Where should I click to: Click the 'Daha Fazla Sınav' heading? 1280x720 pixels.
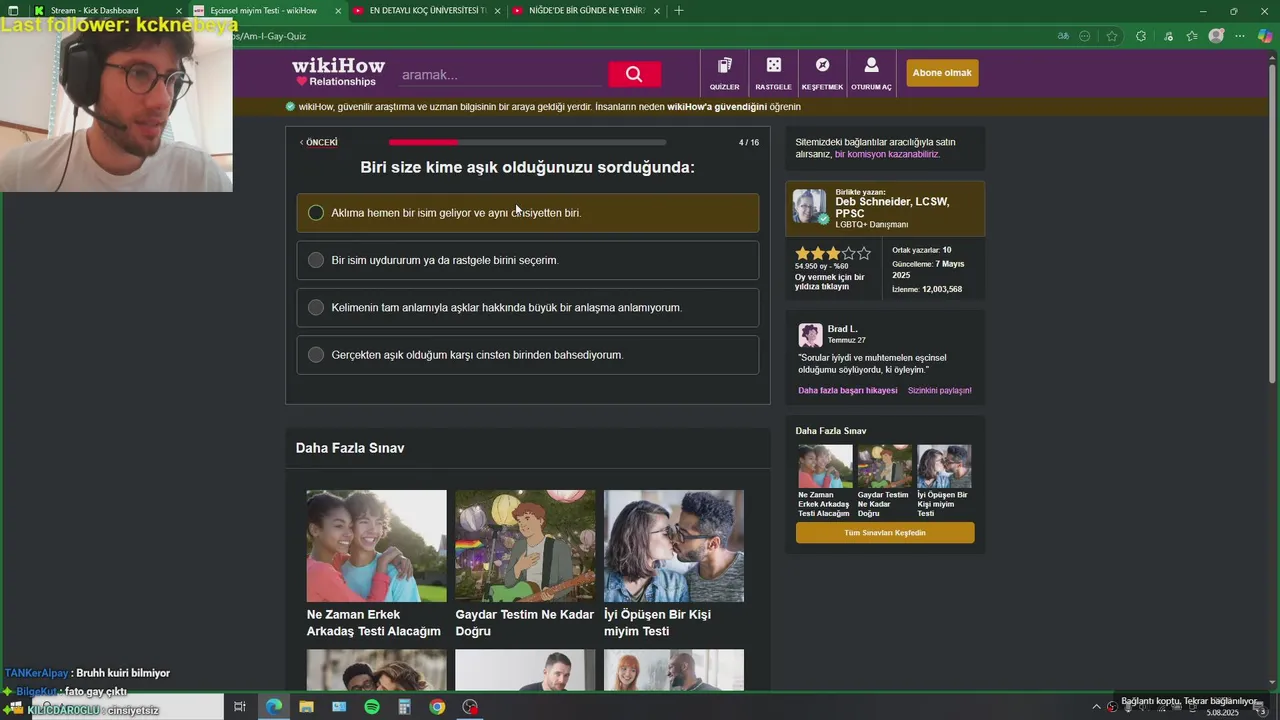click(350, 448)
